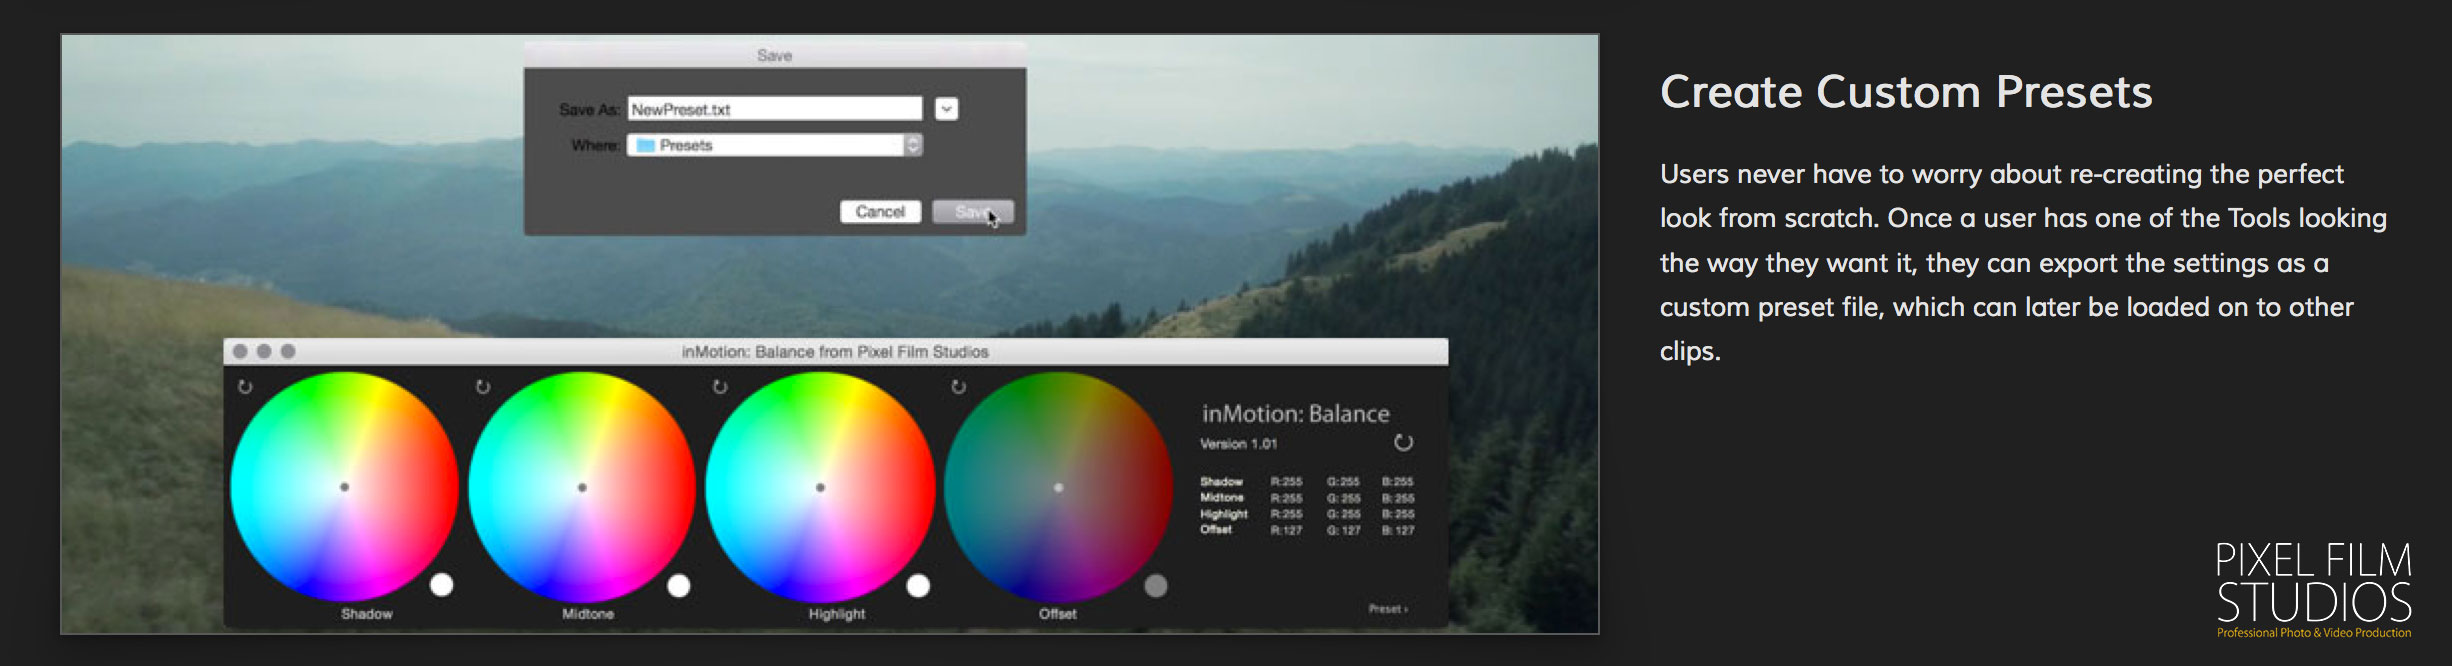Click the white swatch below Midtone wheel
Image resolution: width=2452 pixels, height=666 pixels.
coord(679,585)
